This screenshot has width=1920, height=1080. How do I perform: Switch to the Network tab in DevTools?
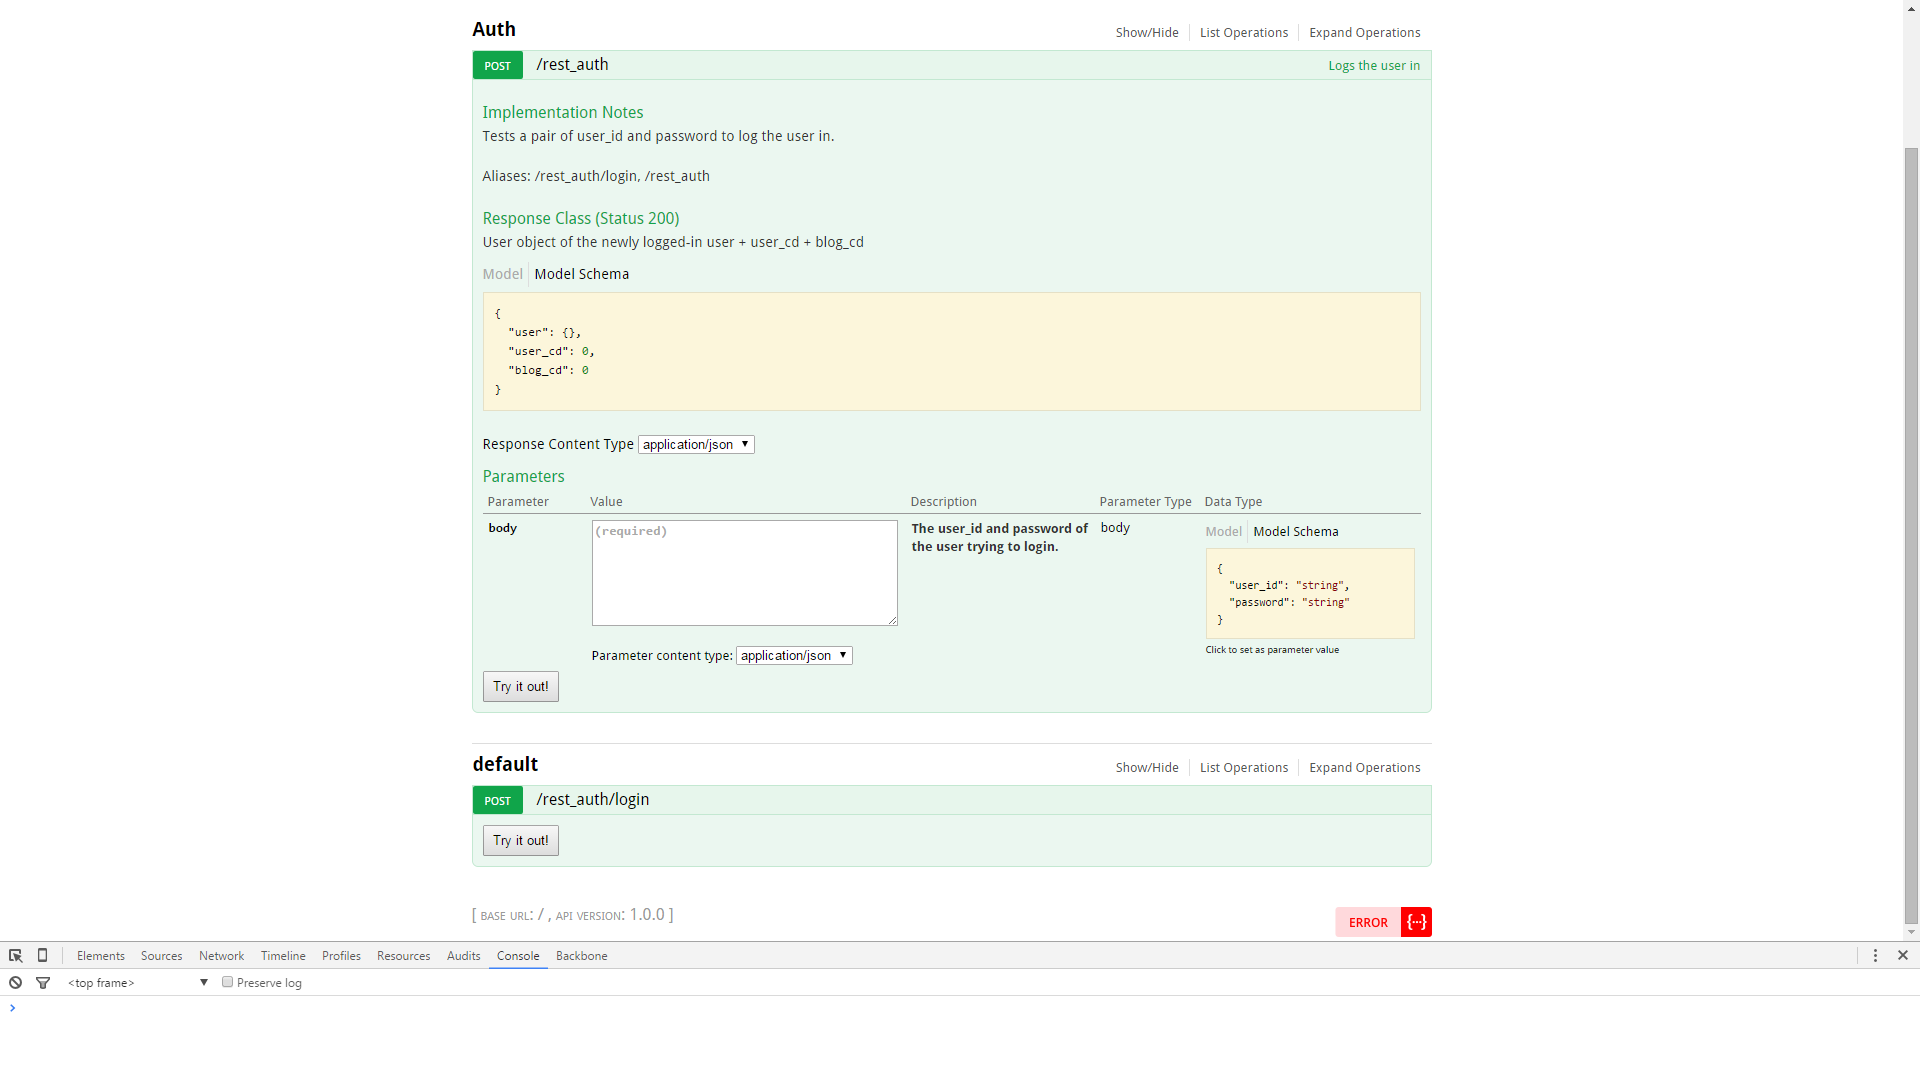click(x=221, y=956)
